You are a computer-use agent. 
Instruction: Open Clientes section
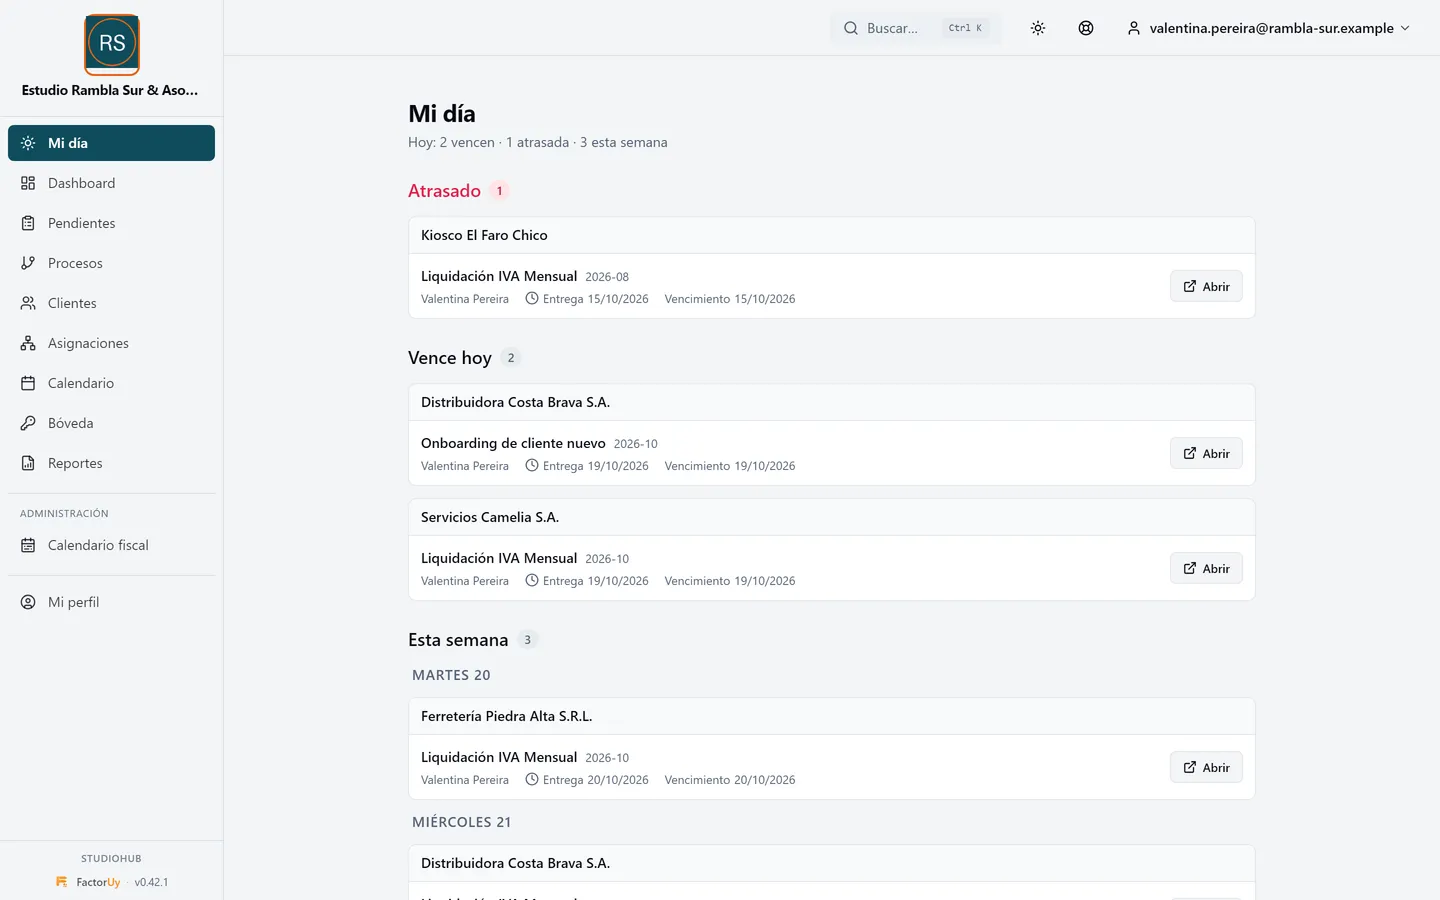tap(111, 303)
